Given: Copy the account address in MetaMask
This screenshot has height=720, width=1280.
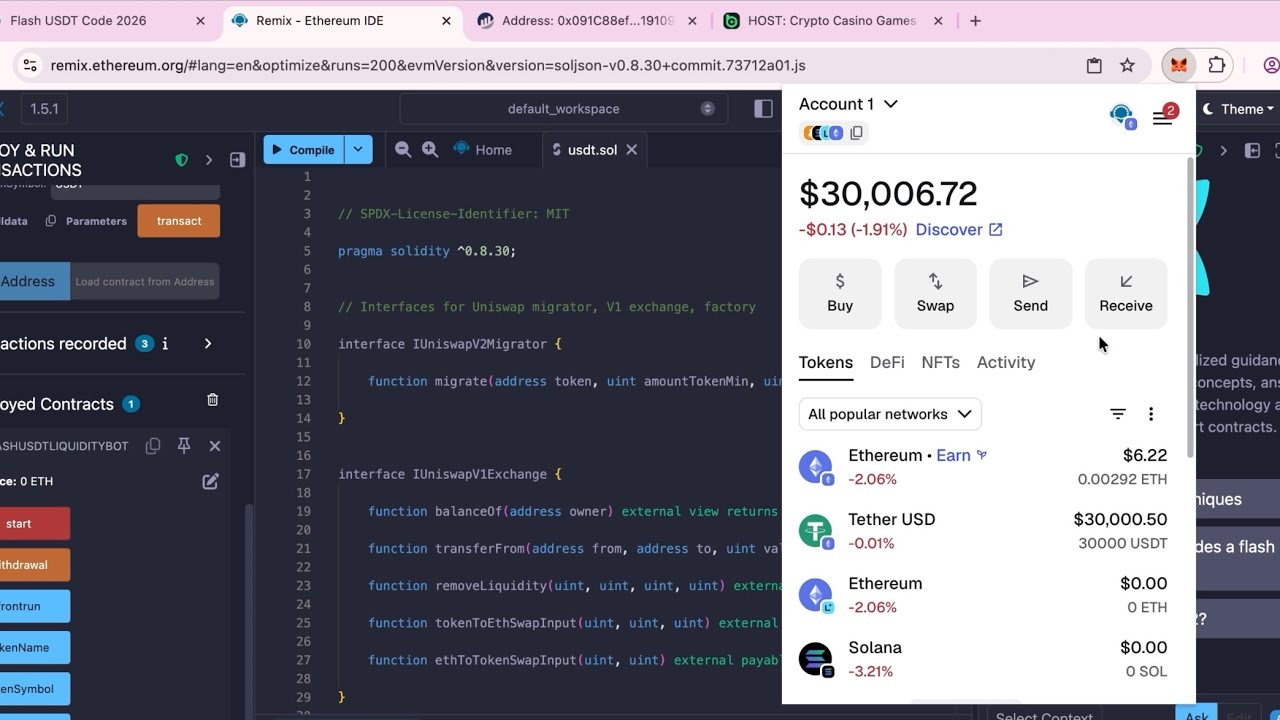Looking at the screenshot, I should click(856, 132).
